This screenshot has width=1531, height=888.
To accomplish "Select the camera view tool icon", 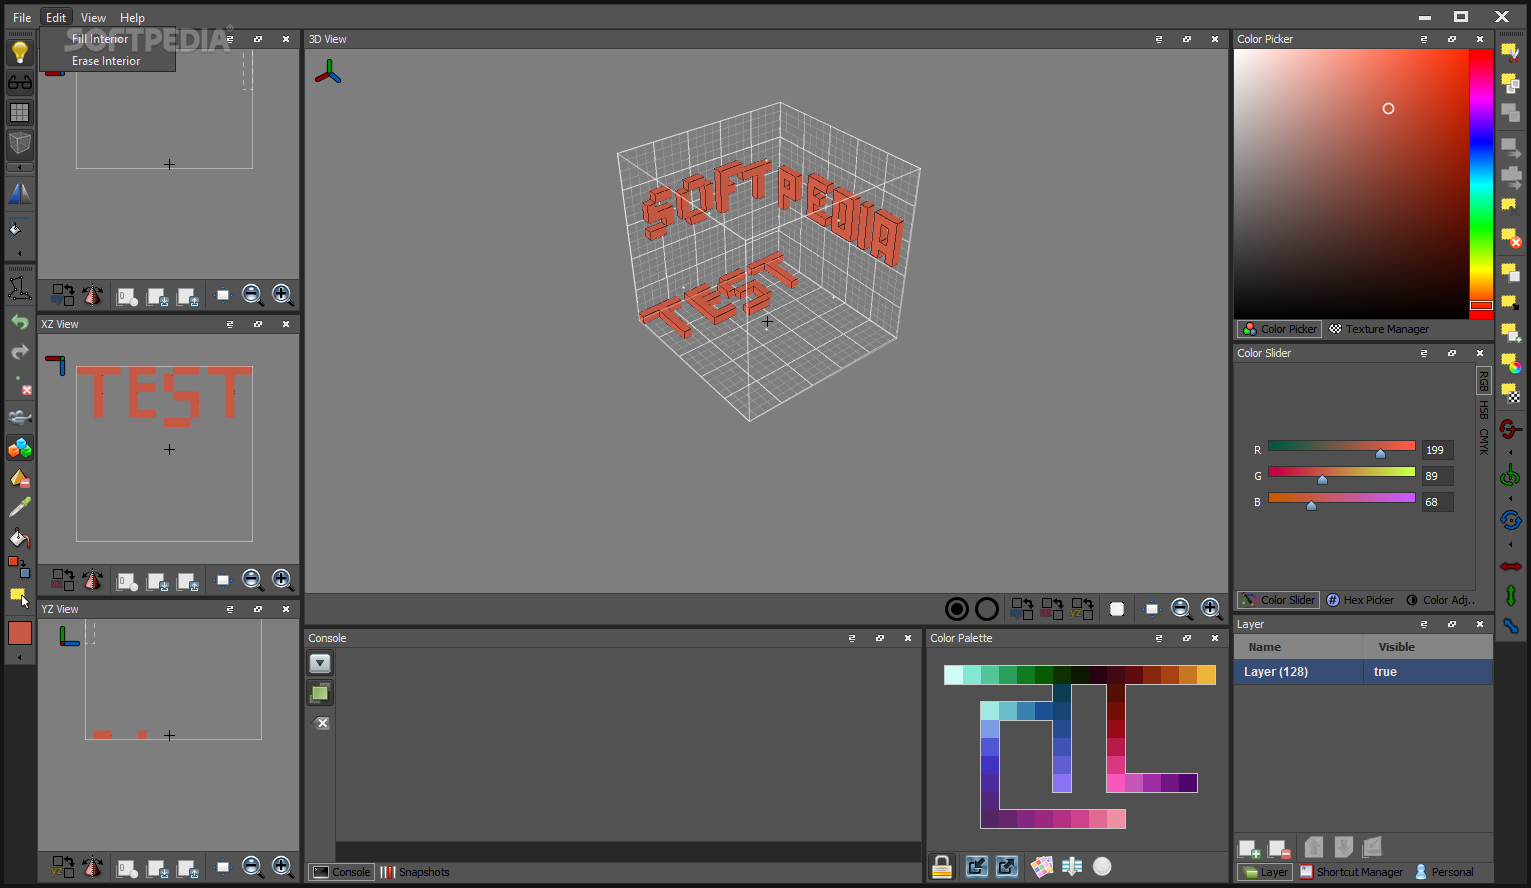I will tap(20, 418).
